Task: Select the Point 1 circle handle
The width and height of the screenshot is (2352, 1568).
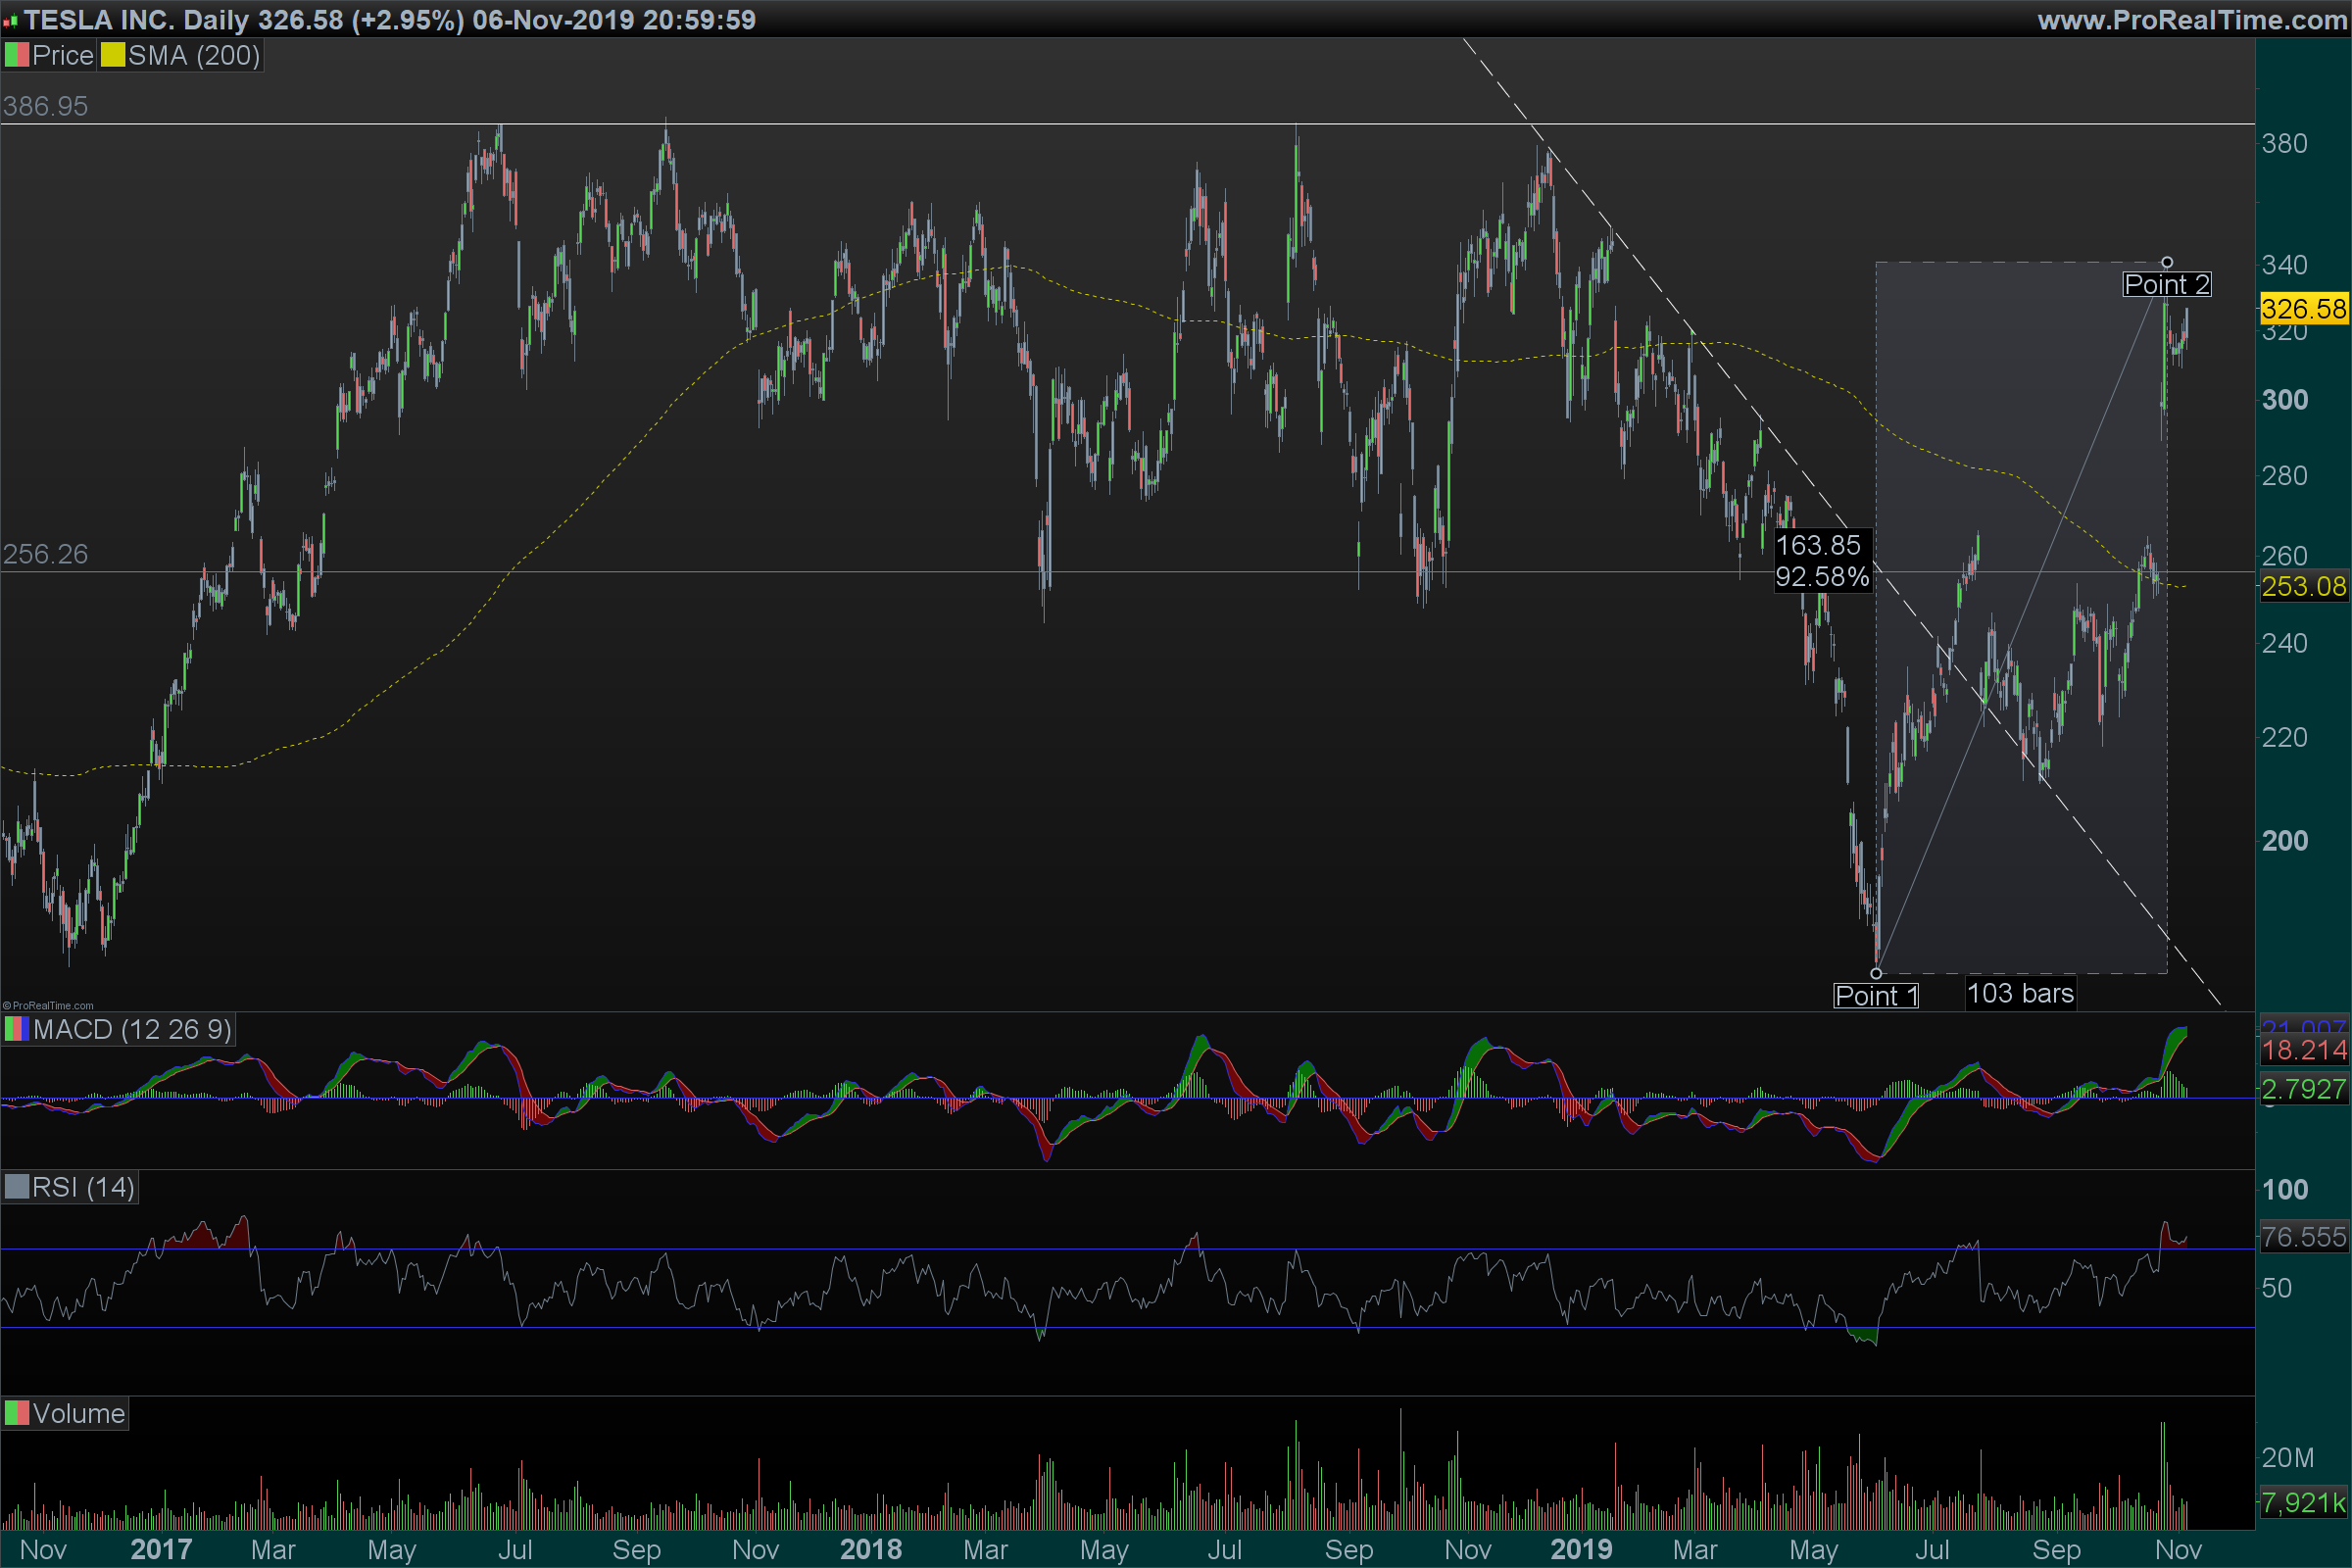Action: coord(1876,973)
